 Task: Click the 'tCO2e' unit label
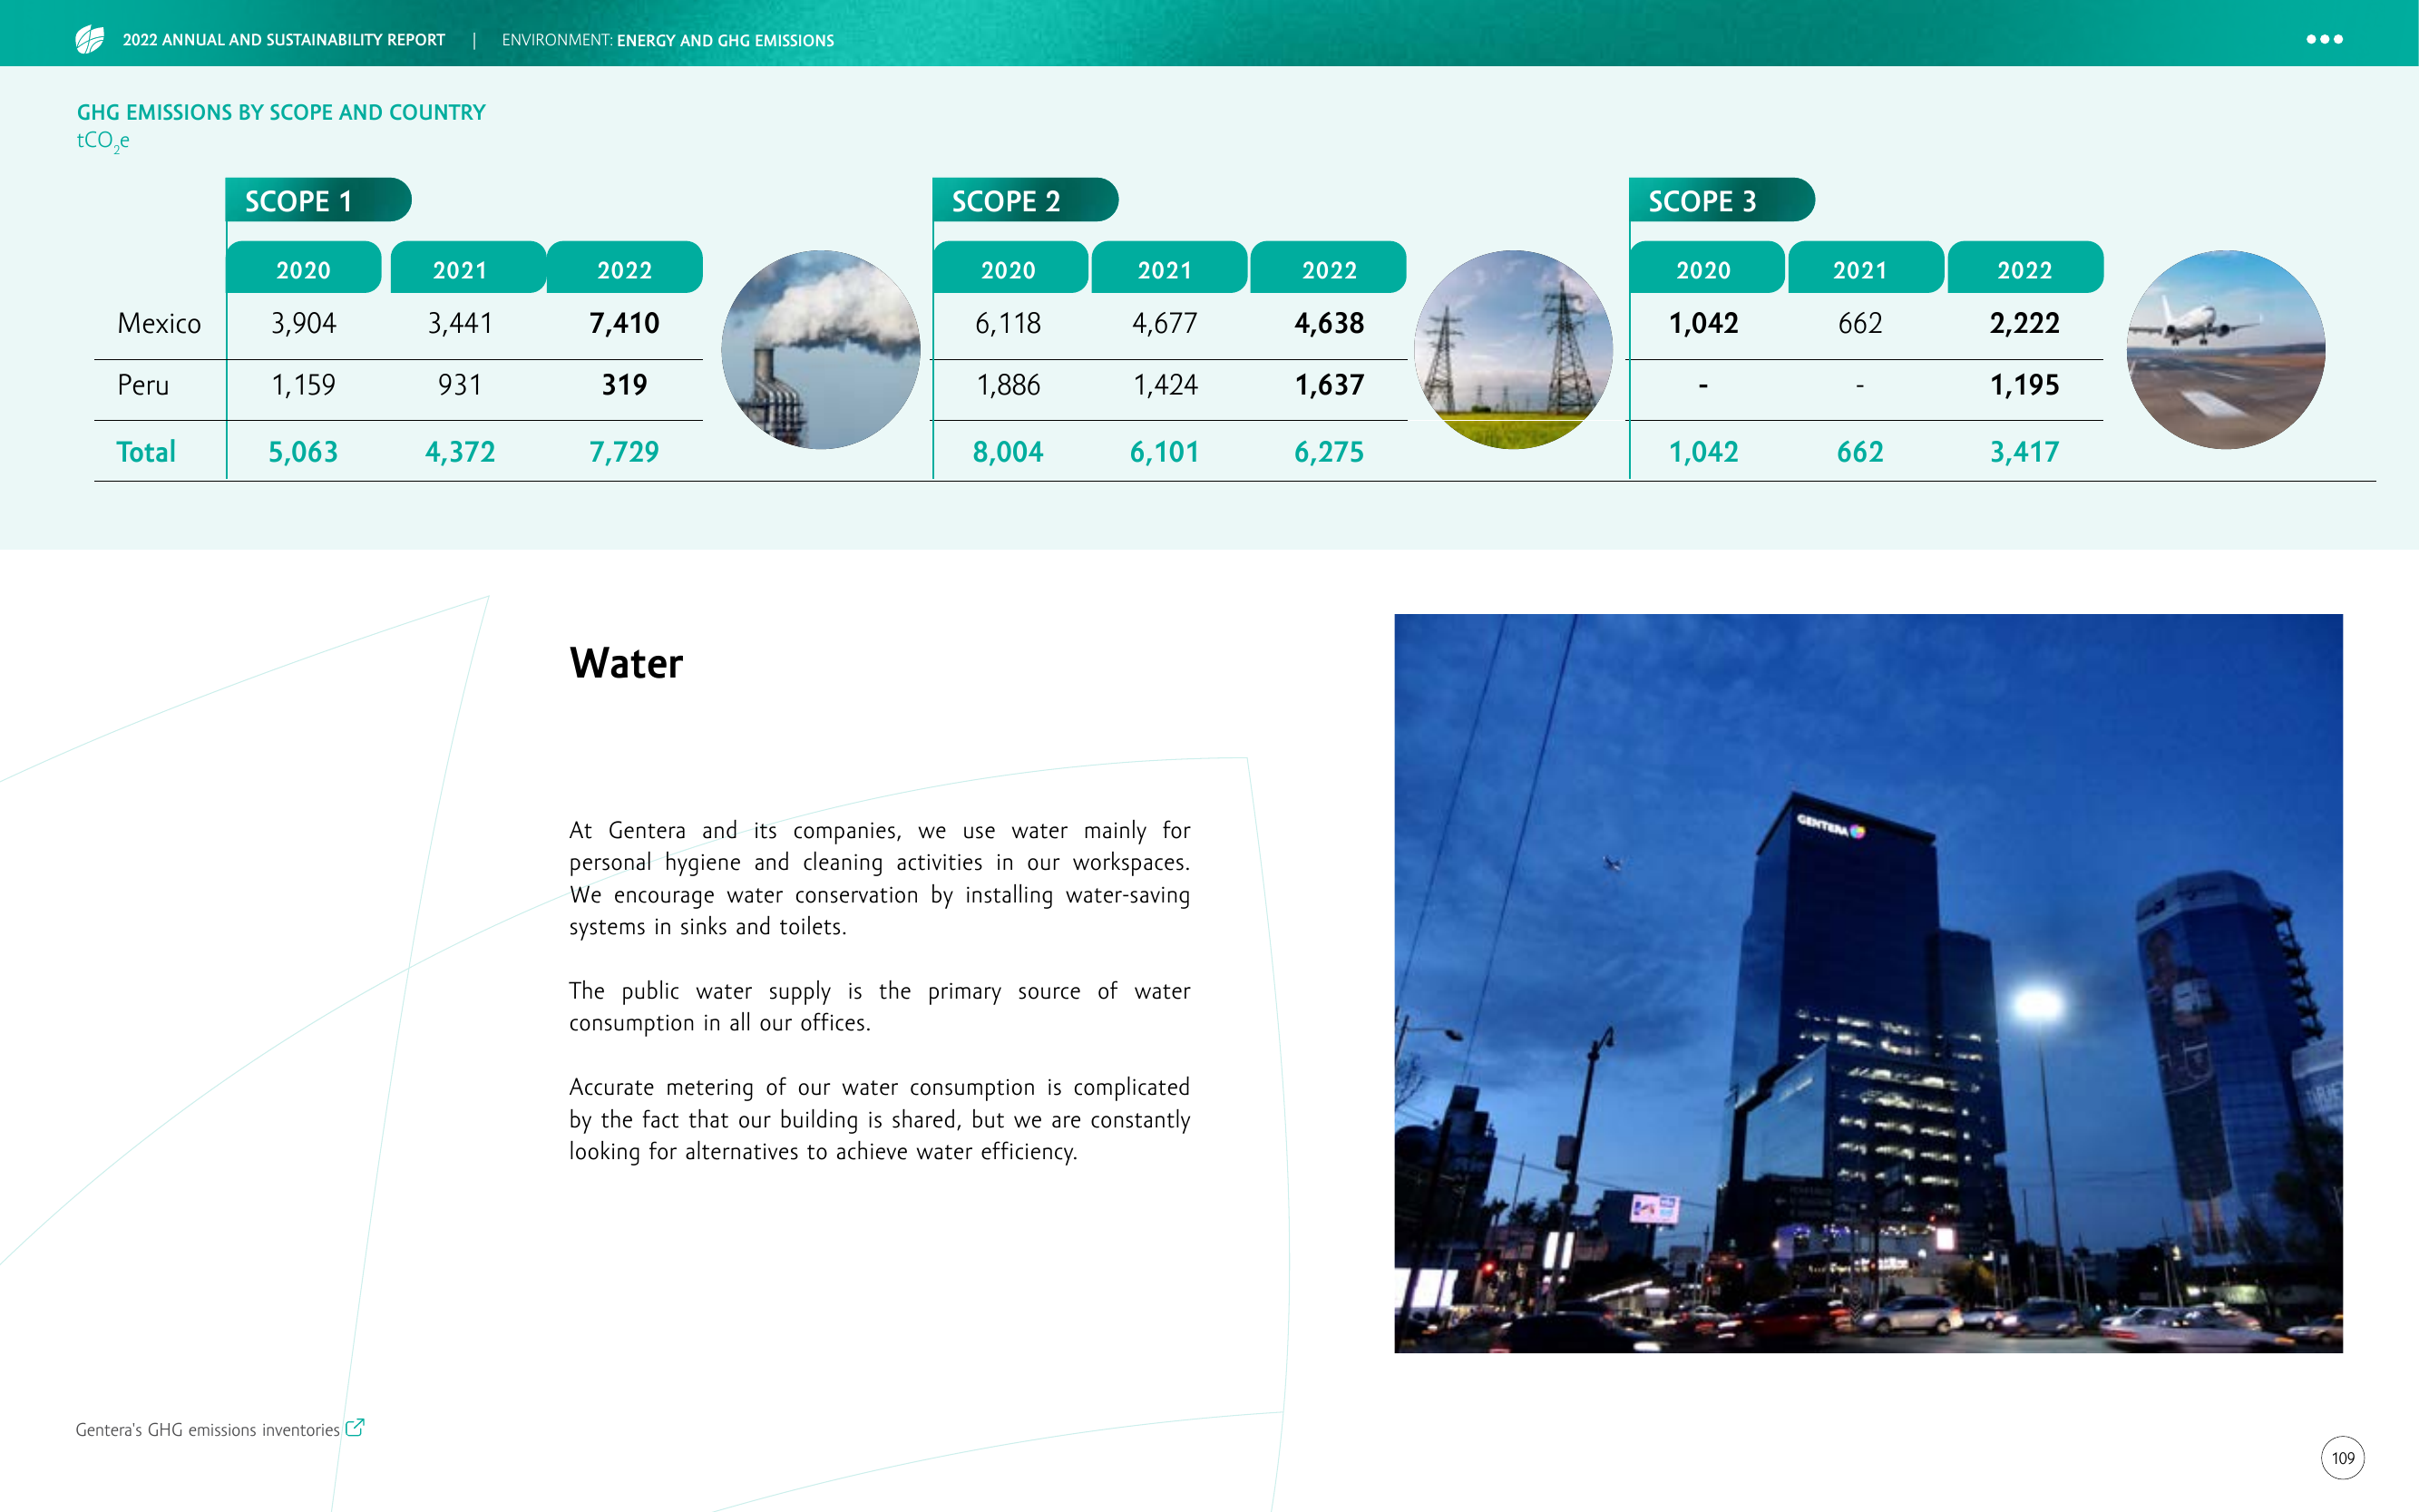(x=103, y=141)
